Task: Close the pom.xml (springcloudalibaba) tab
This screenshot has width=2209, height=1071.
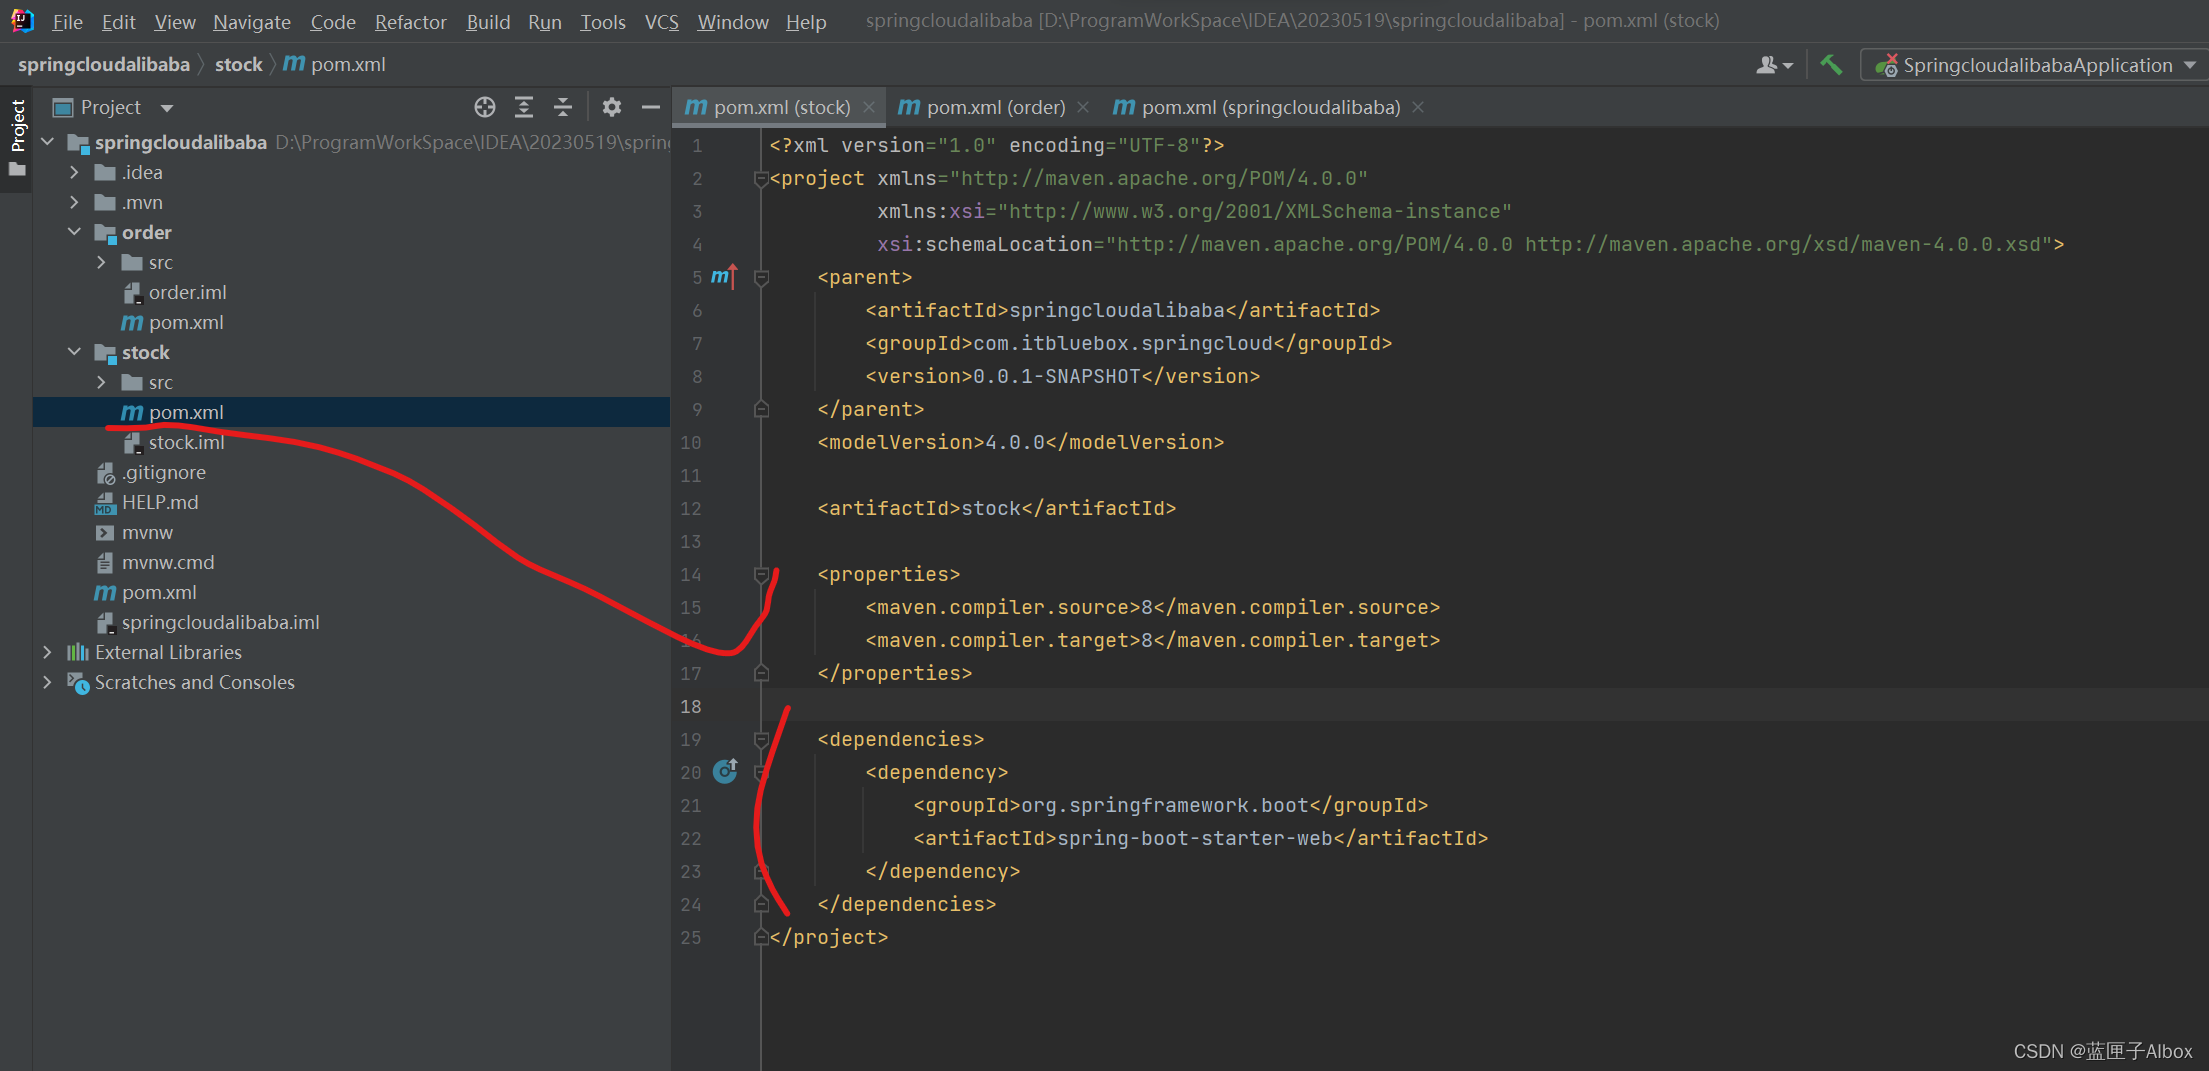Action: [1418, 107]
